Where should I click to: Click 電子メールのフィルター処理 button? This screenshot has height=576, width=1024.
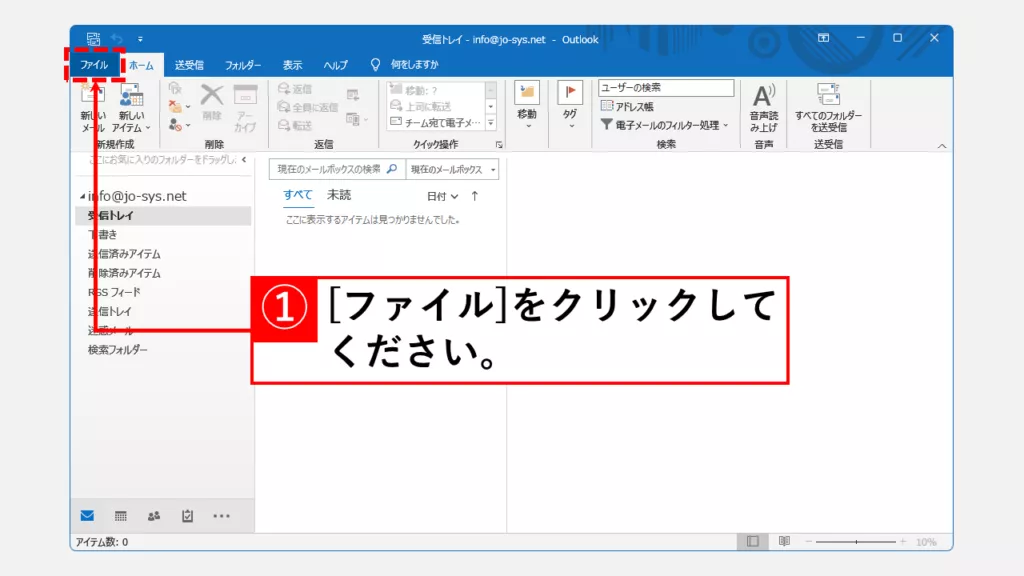coord(665,125)
